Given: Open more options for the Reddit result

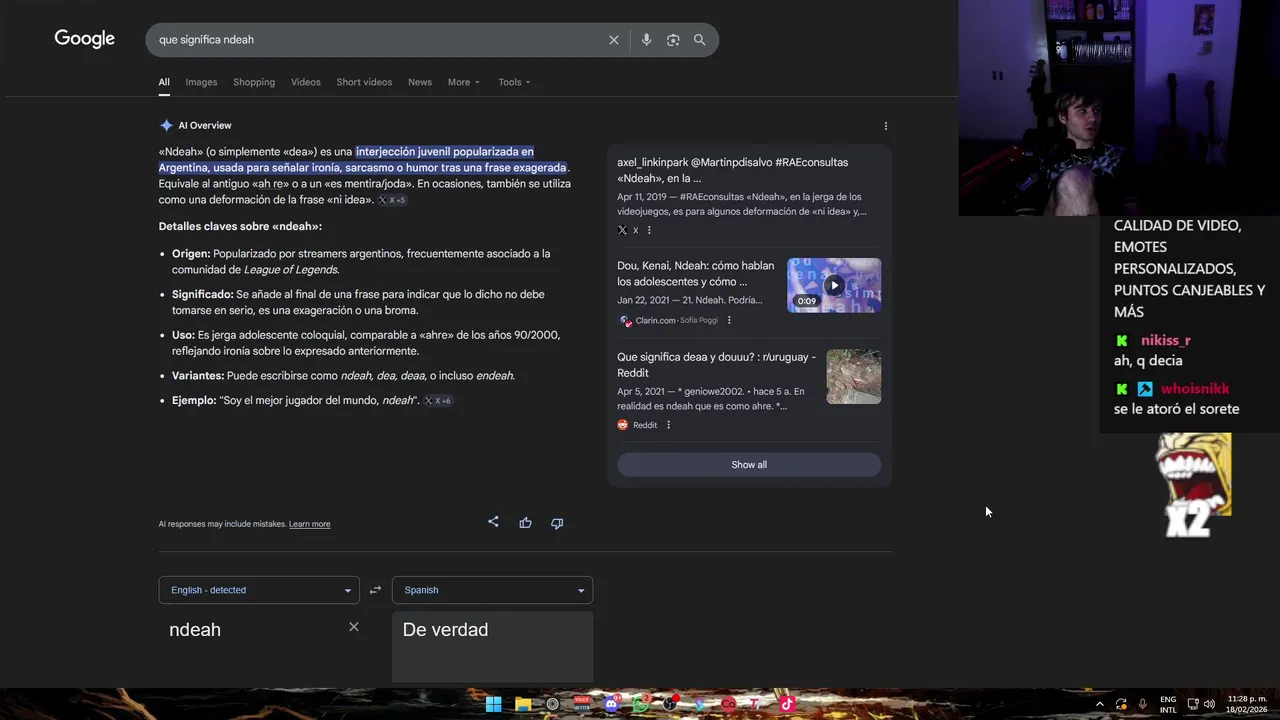Looking at the screenshot, I should (x=668, y=425).
